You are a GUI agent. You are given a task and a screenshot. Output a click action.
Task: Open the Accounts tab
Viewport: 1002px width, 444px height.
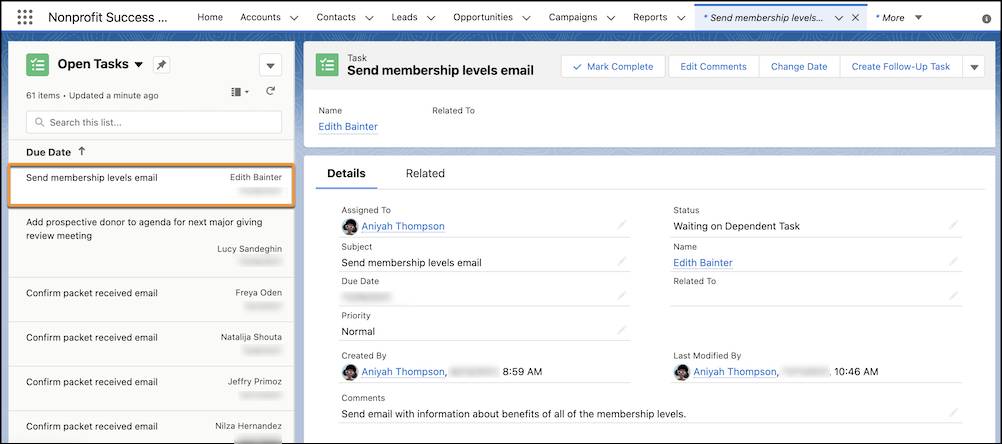tap(261, 17)
